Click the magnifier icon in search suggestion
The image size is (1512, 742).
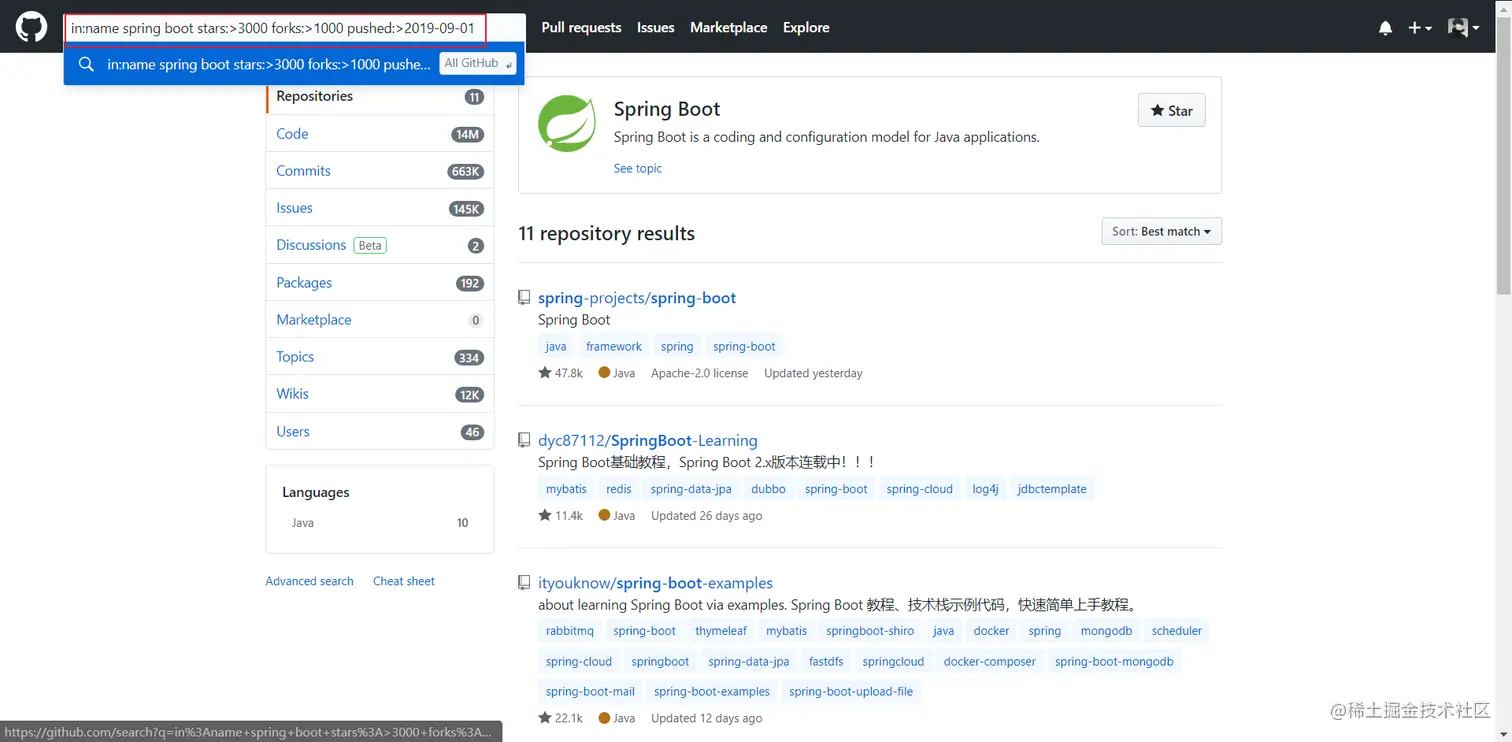click(87, 64)
